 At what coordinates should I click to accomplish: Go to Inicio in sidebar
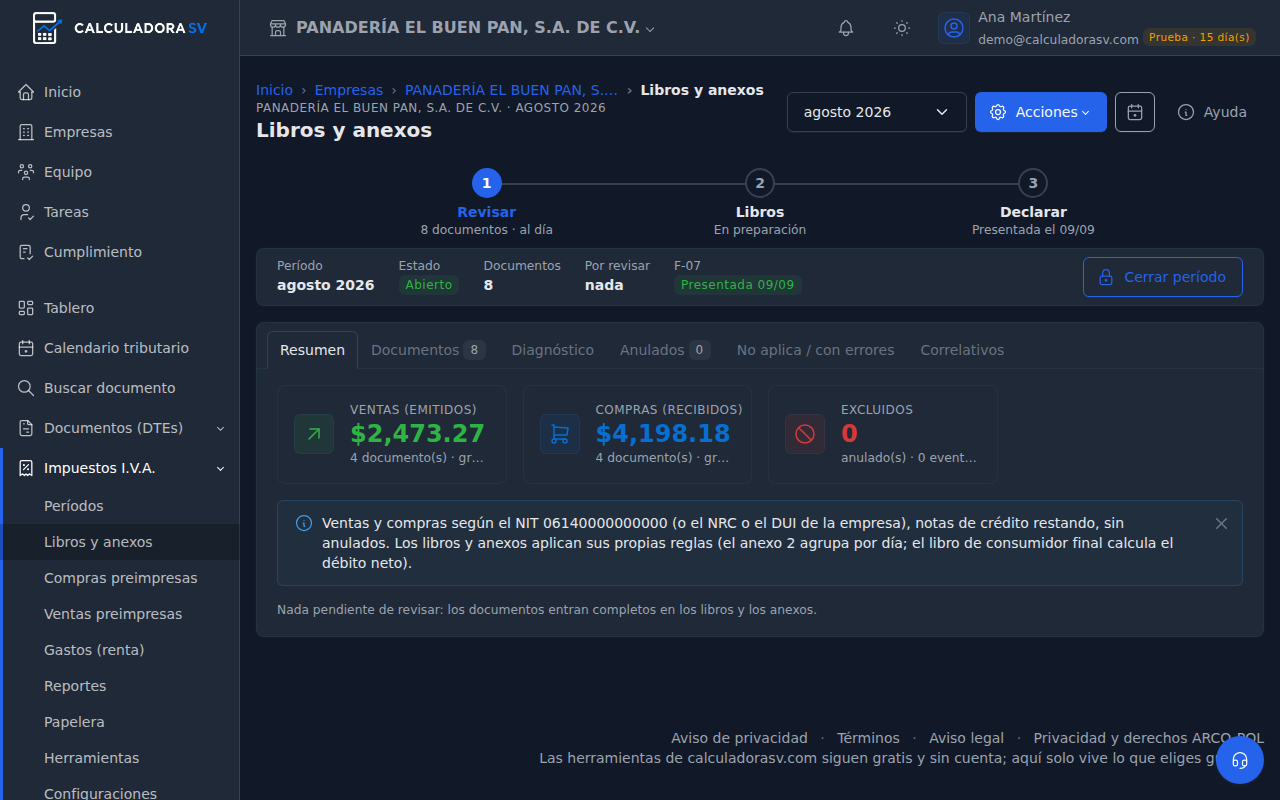[x=120, y=92]
